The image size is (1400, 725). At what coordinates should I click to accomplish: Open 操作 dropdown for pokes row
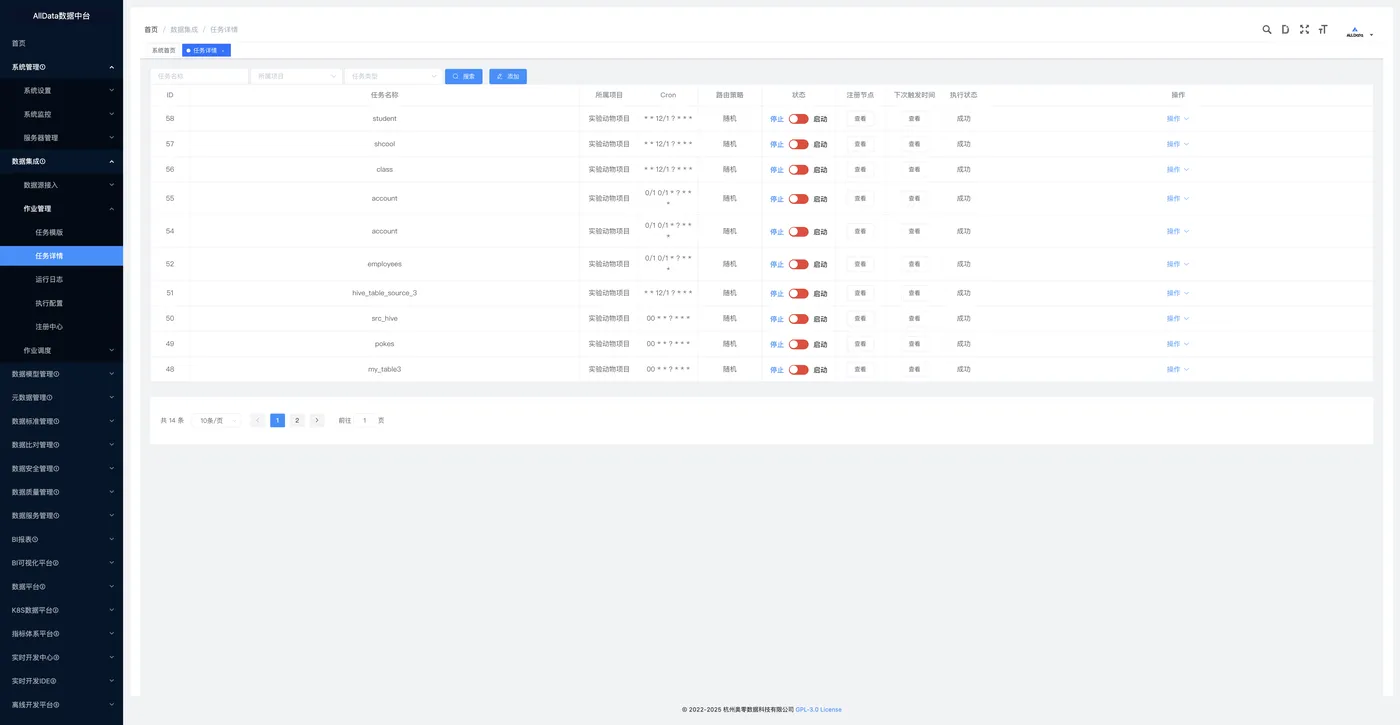click(x=1177, y=344)
